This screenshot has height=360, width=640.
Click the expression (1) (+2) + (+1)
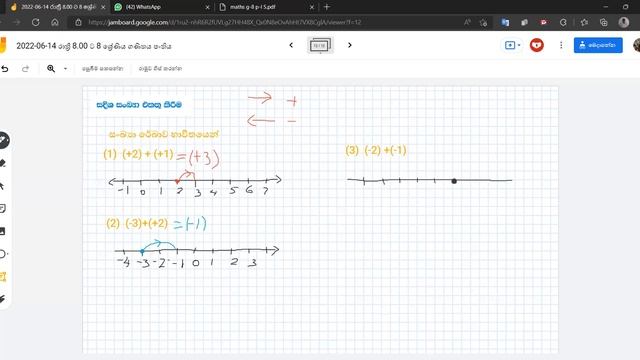[138, 154]
